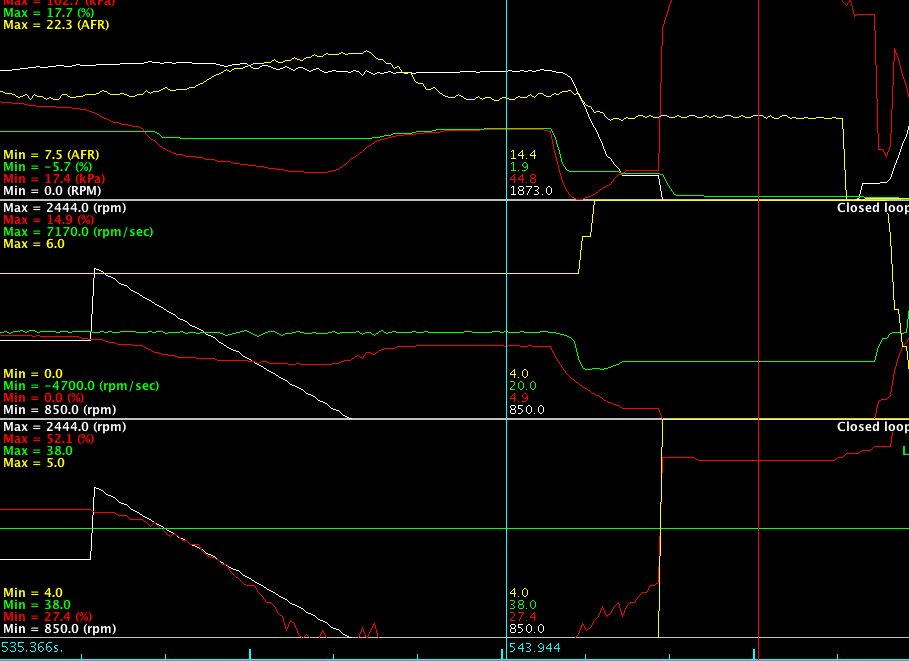The width and height of the screenshot is (909, 661).
Task: Click the cyan vertical cursor line
Action: [x=506, y=300]
